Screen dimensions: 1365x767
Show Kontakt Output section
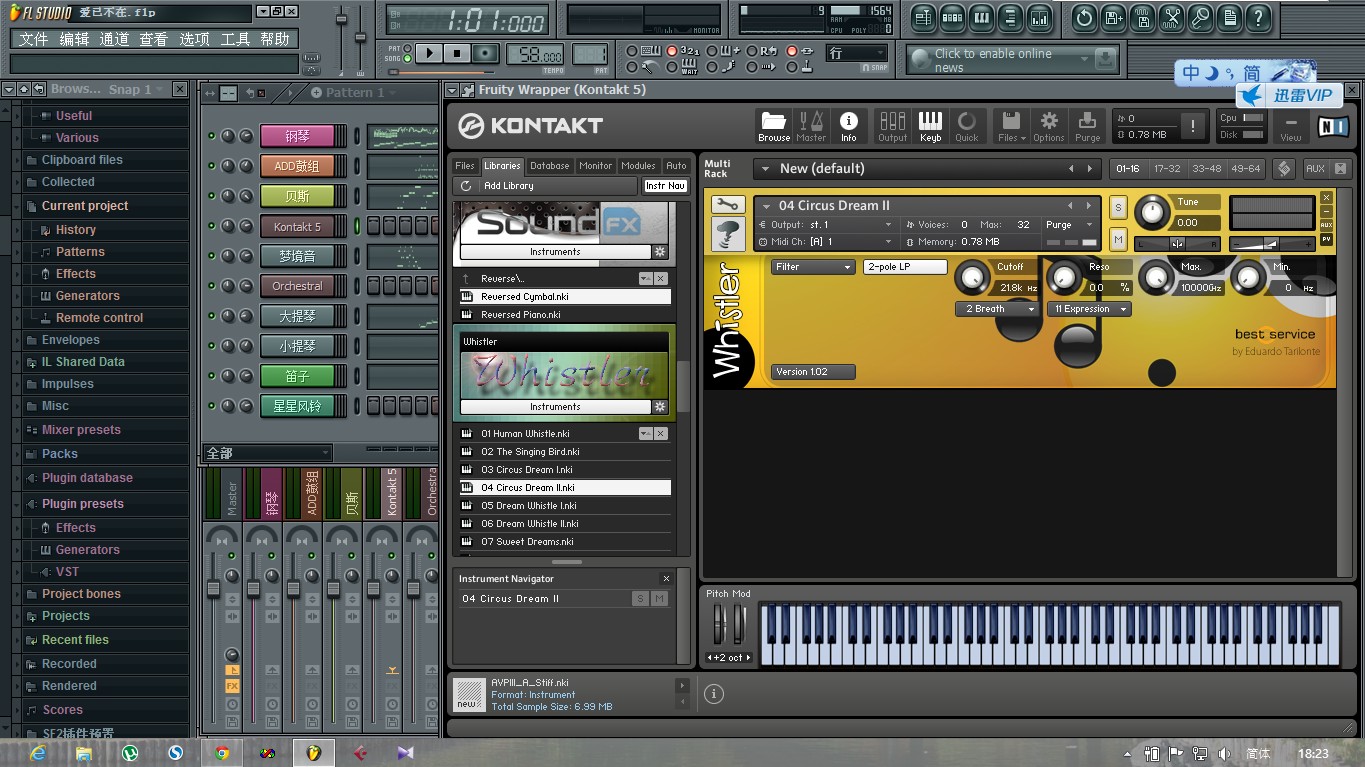(x=892, y=126)
